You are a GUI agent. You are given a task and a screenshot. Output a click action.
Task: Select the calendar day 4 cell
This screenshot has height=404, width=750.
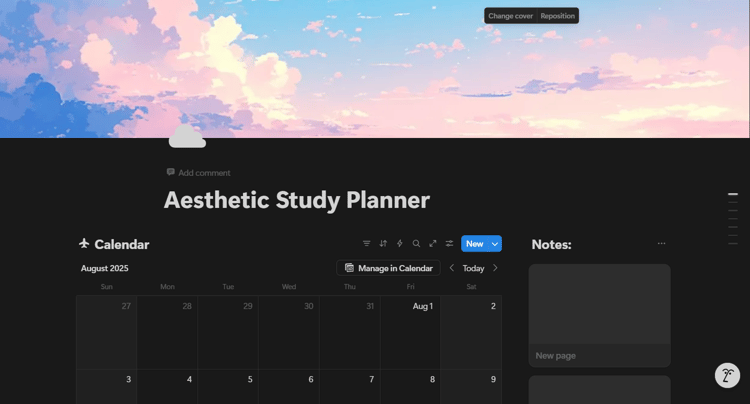point(167,387)
